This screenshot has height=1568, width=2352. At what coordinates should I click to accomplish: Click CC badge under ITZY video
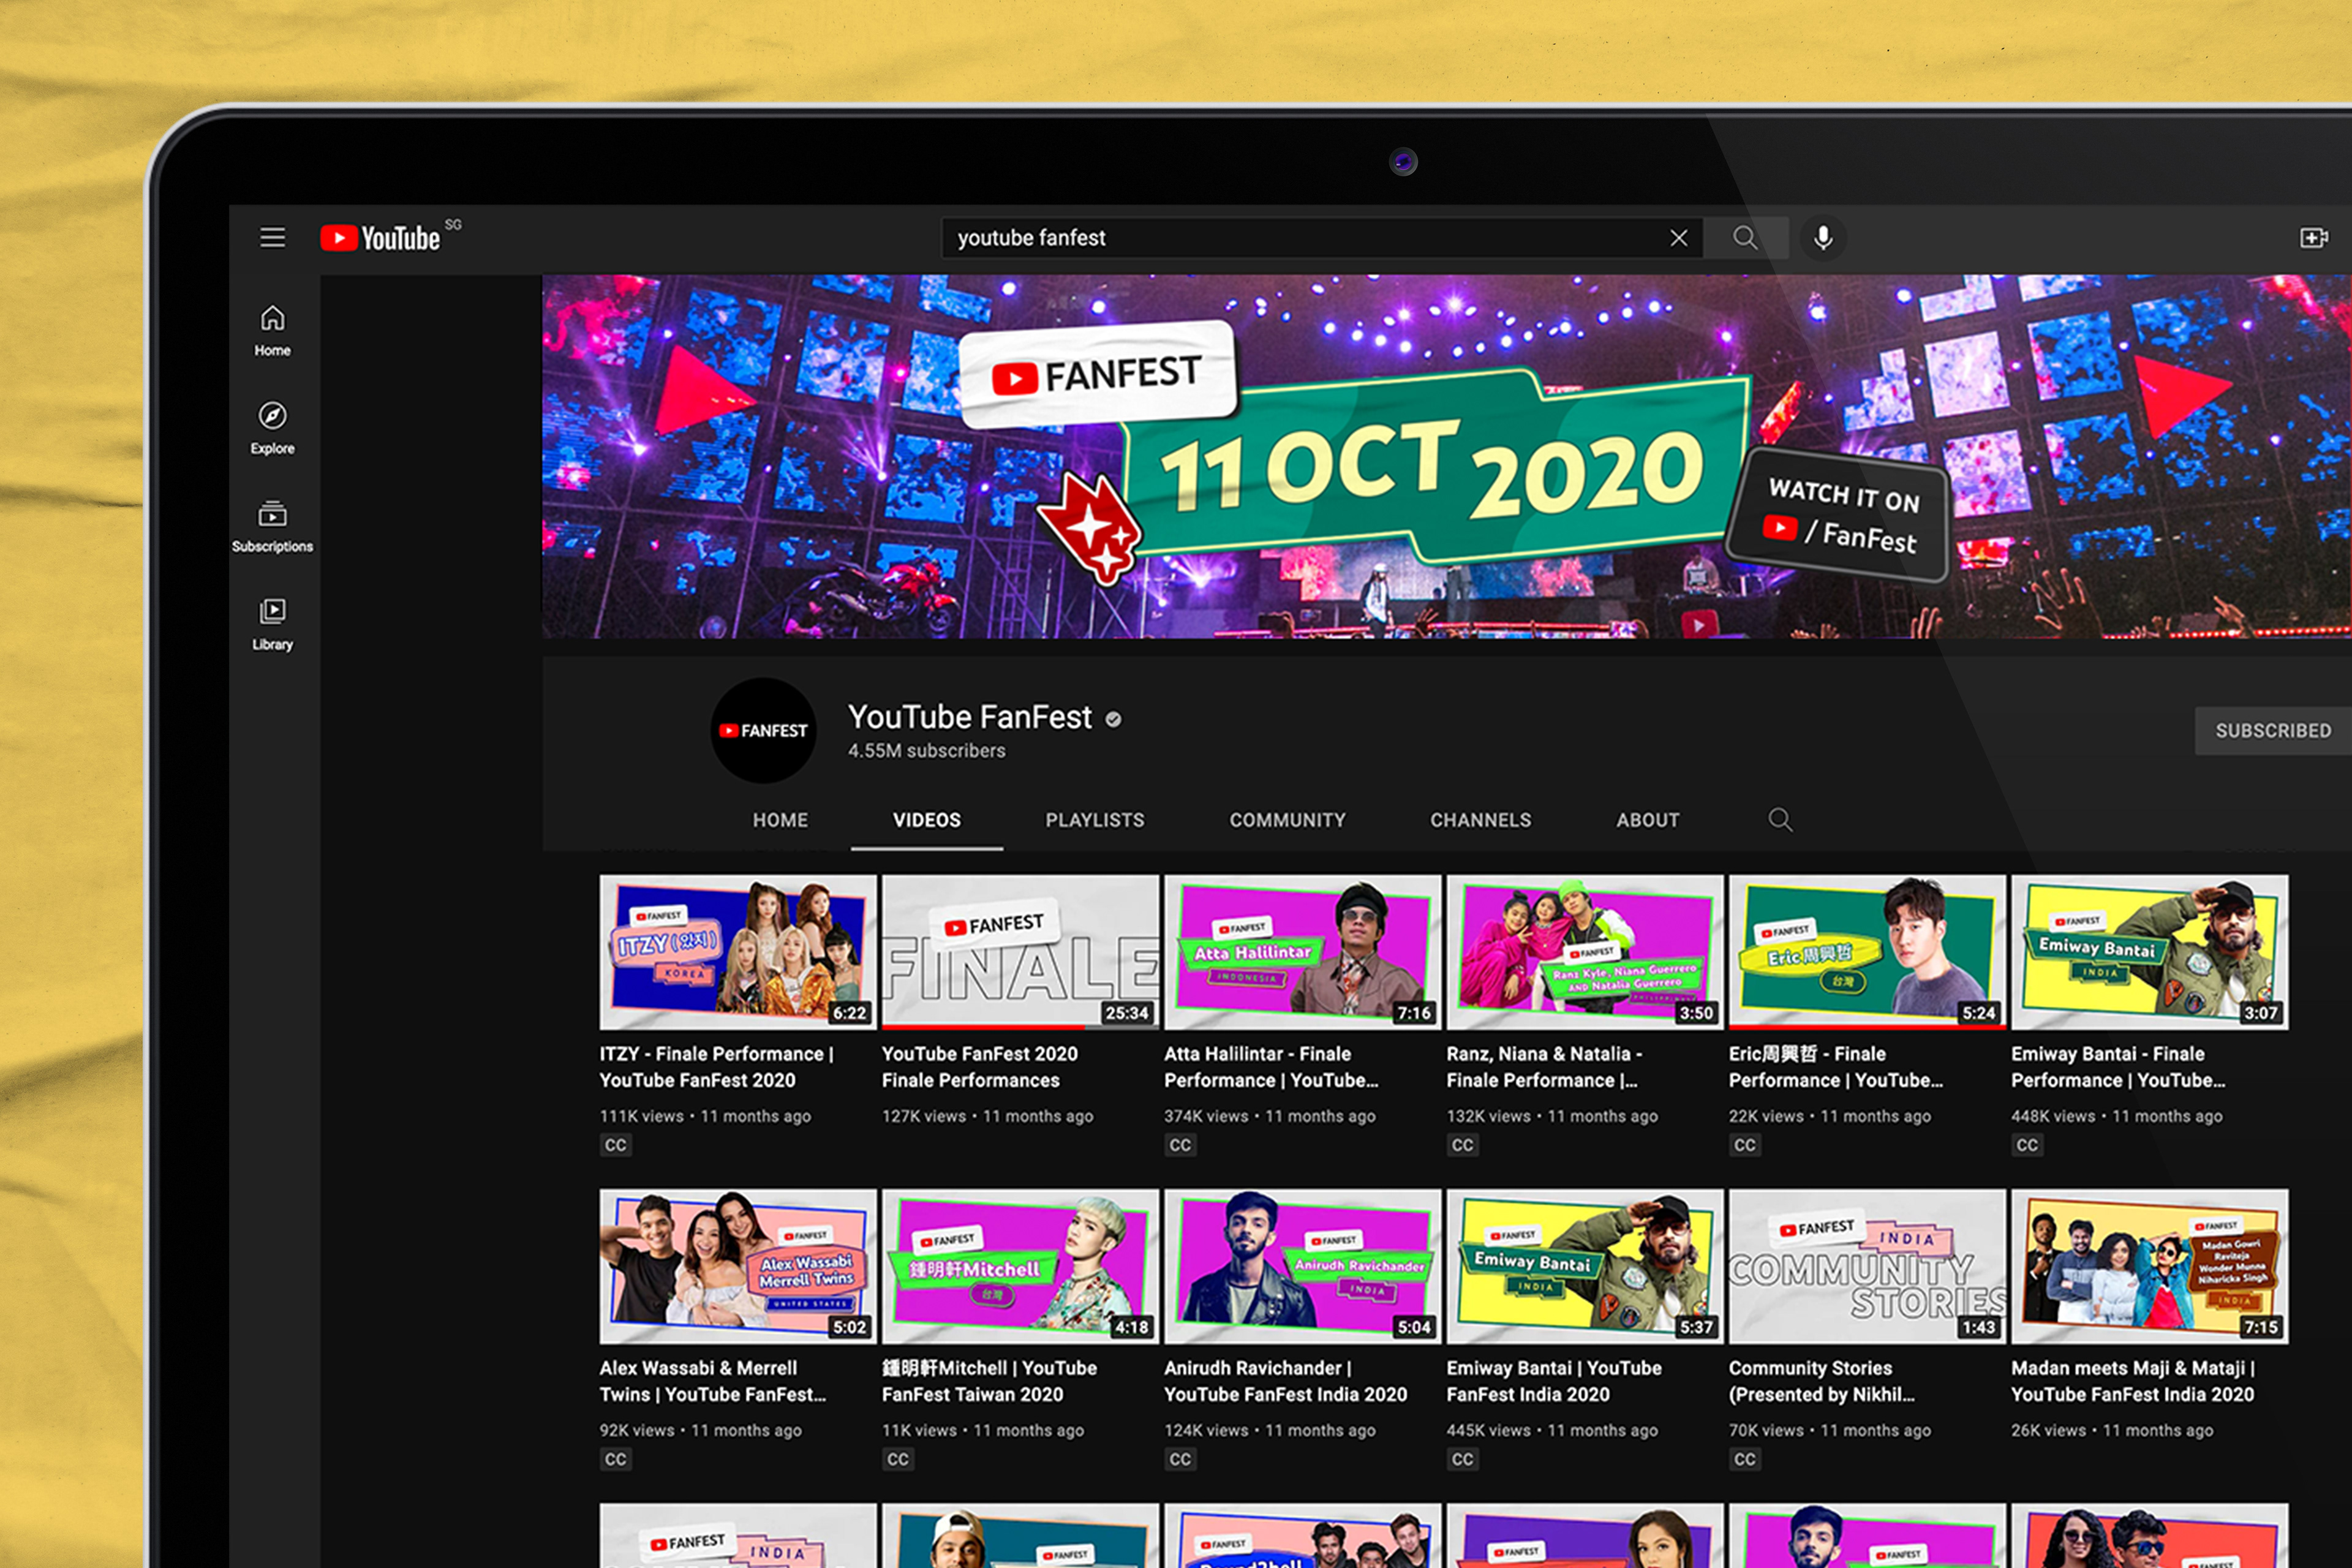pos(615,1145)
